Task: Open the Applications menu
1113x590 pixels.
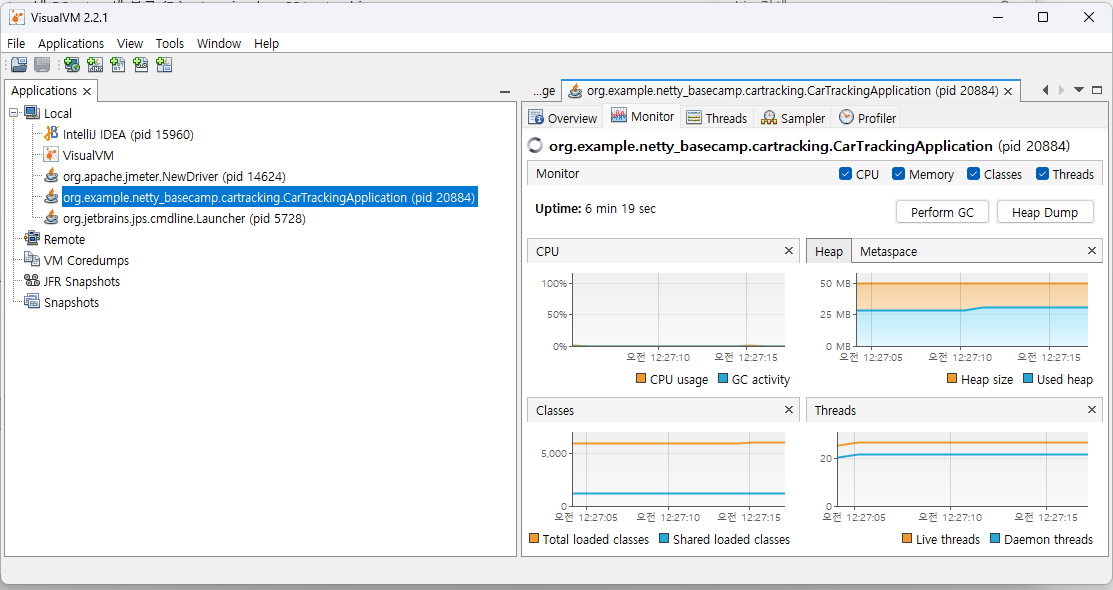Action: [x=71, y=43]
